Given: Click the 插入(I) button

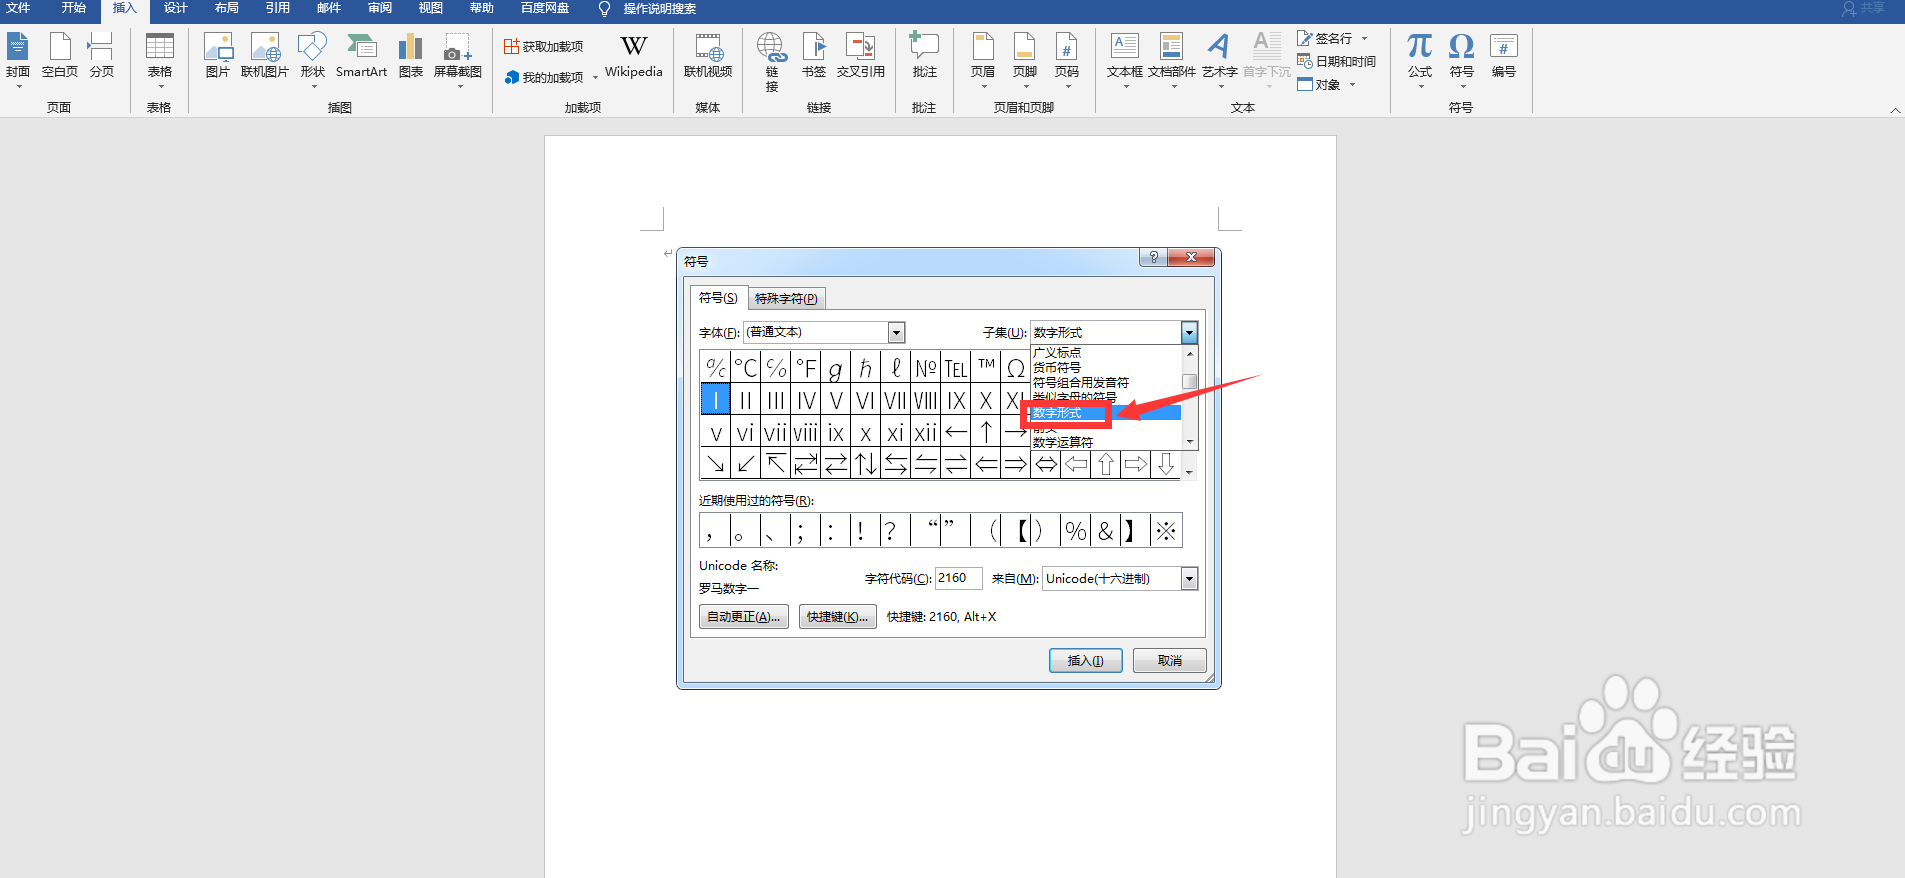Looking at the screenshot, I should (x=1086, y=661).
